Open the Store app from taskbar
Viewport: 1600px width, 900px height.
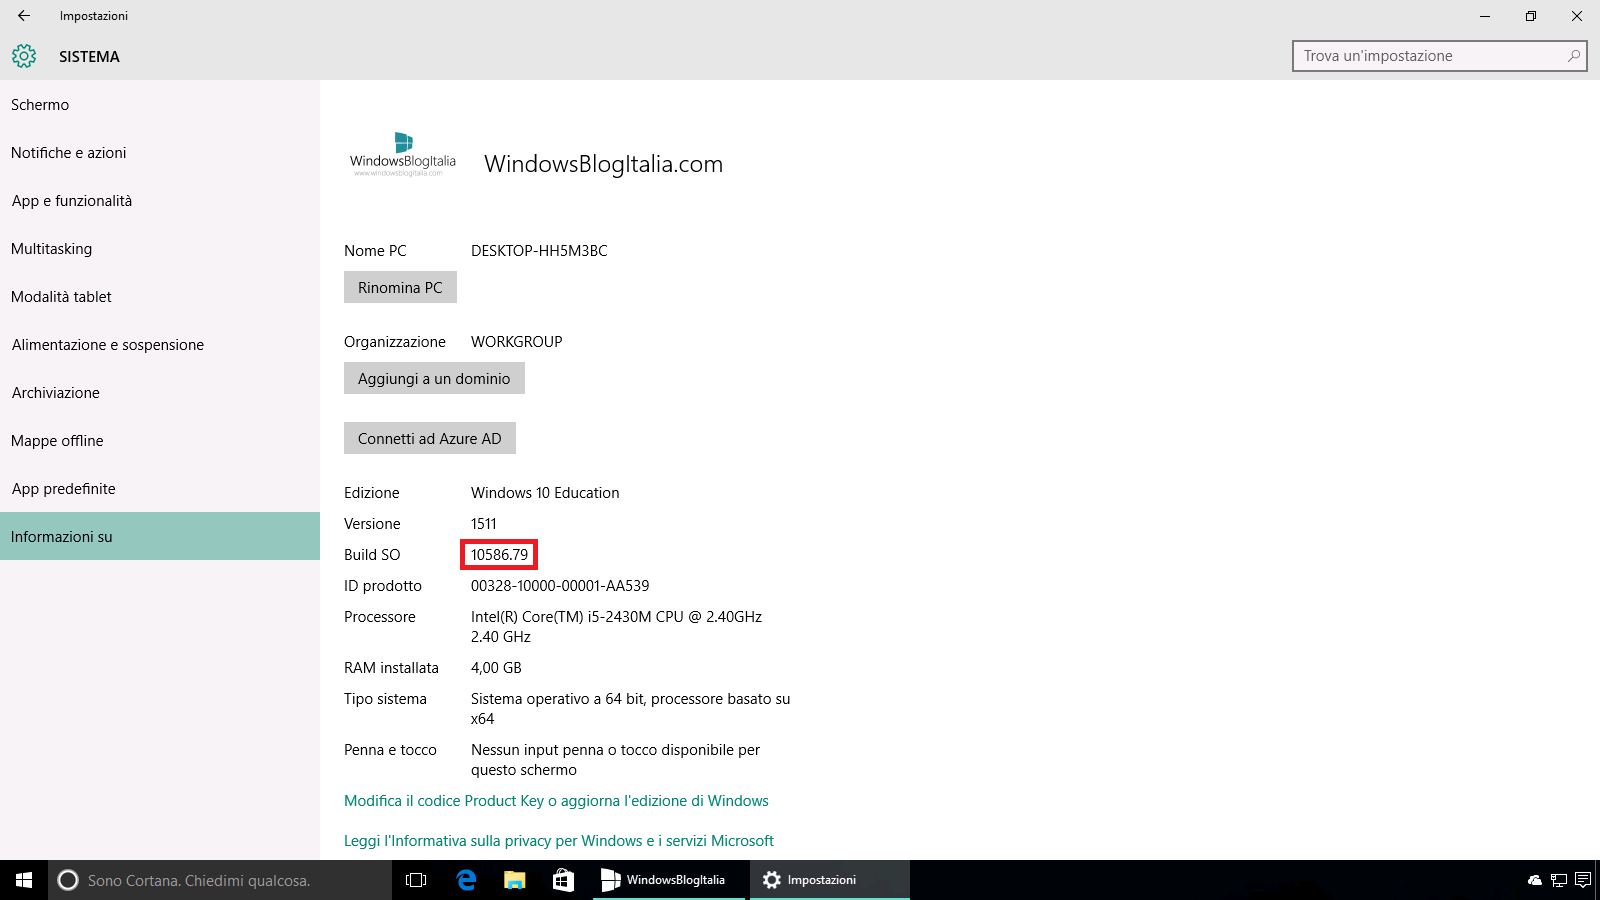coord(563,880)
